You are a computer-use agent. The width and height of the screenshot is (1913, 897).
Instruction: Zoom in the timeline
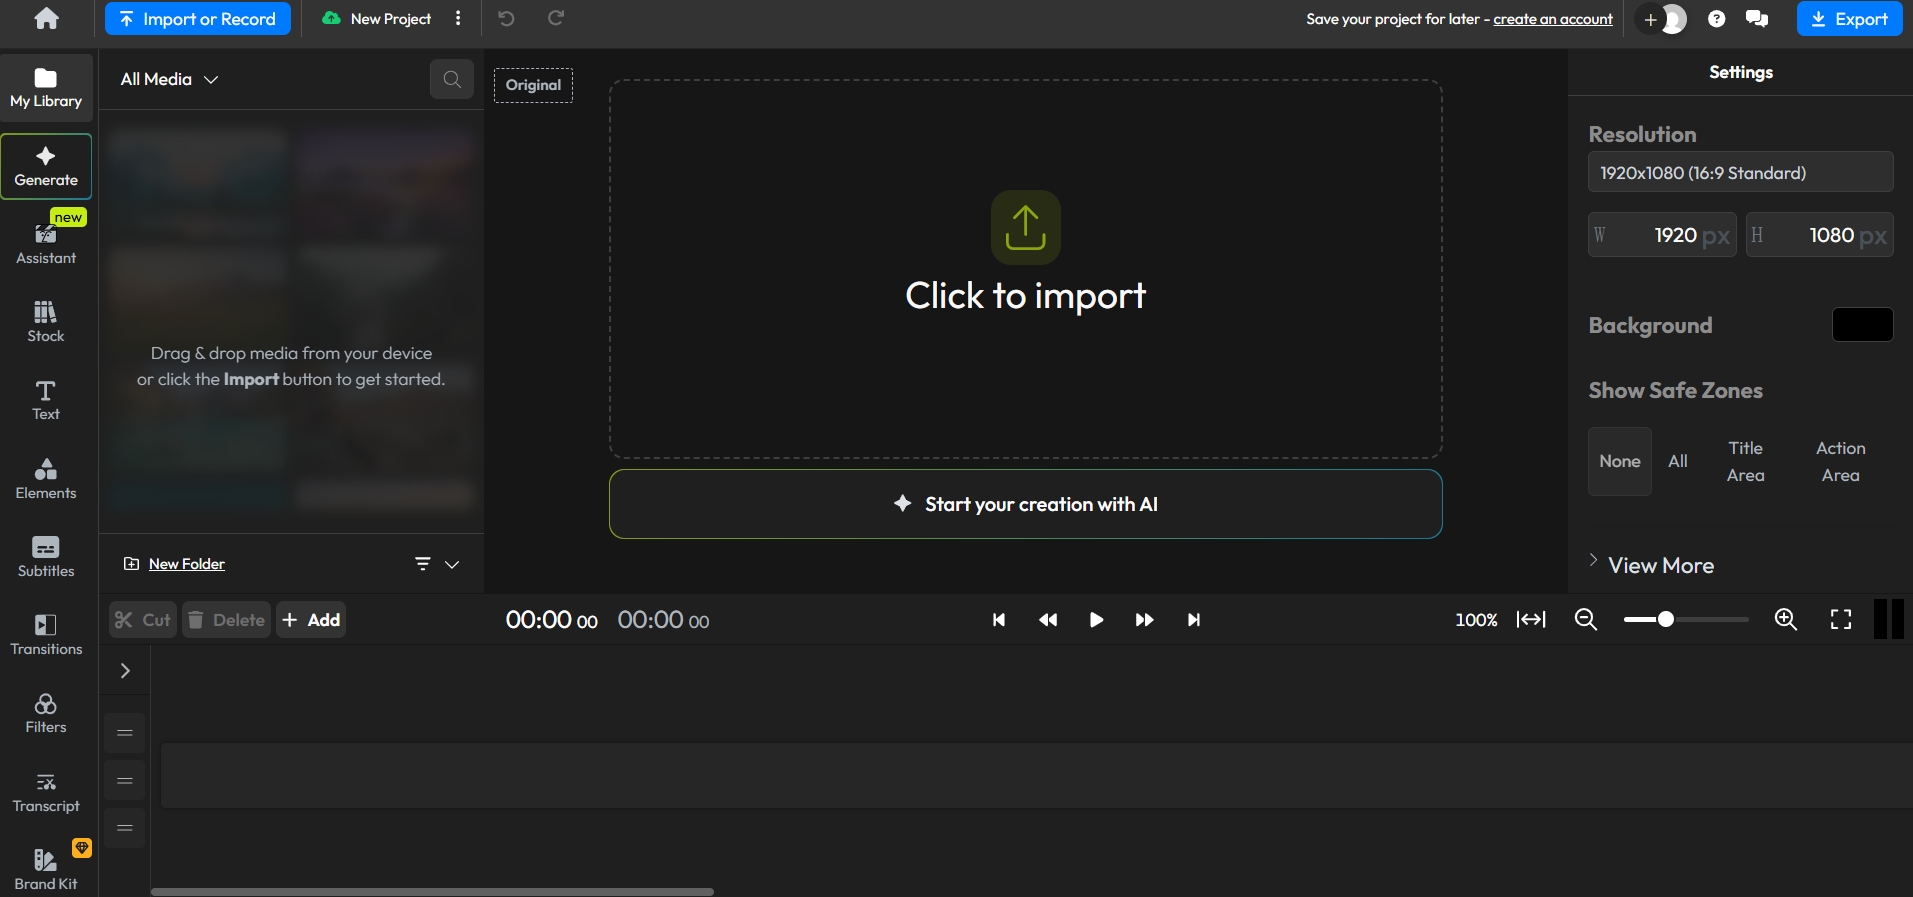coord(1786,620)
